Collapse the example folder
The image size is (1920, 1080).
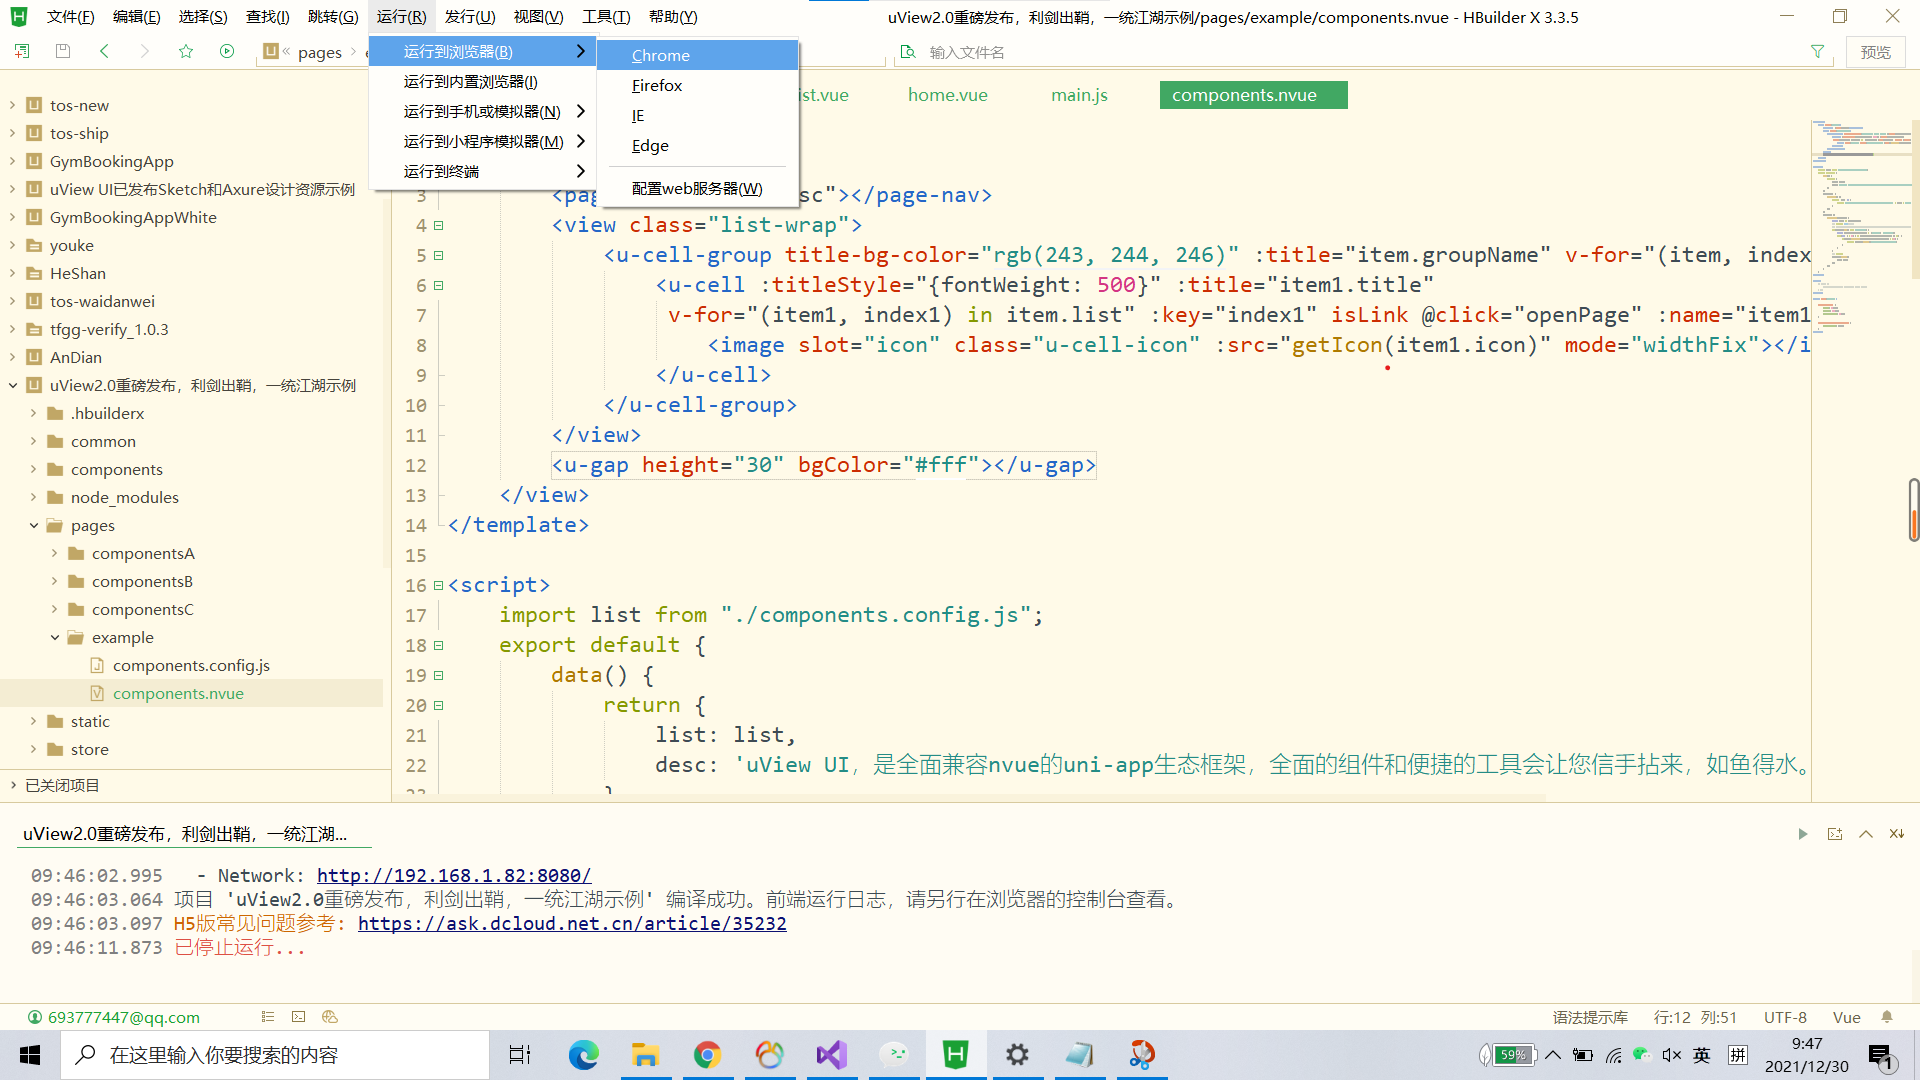[x=55, y=637]
